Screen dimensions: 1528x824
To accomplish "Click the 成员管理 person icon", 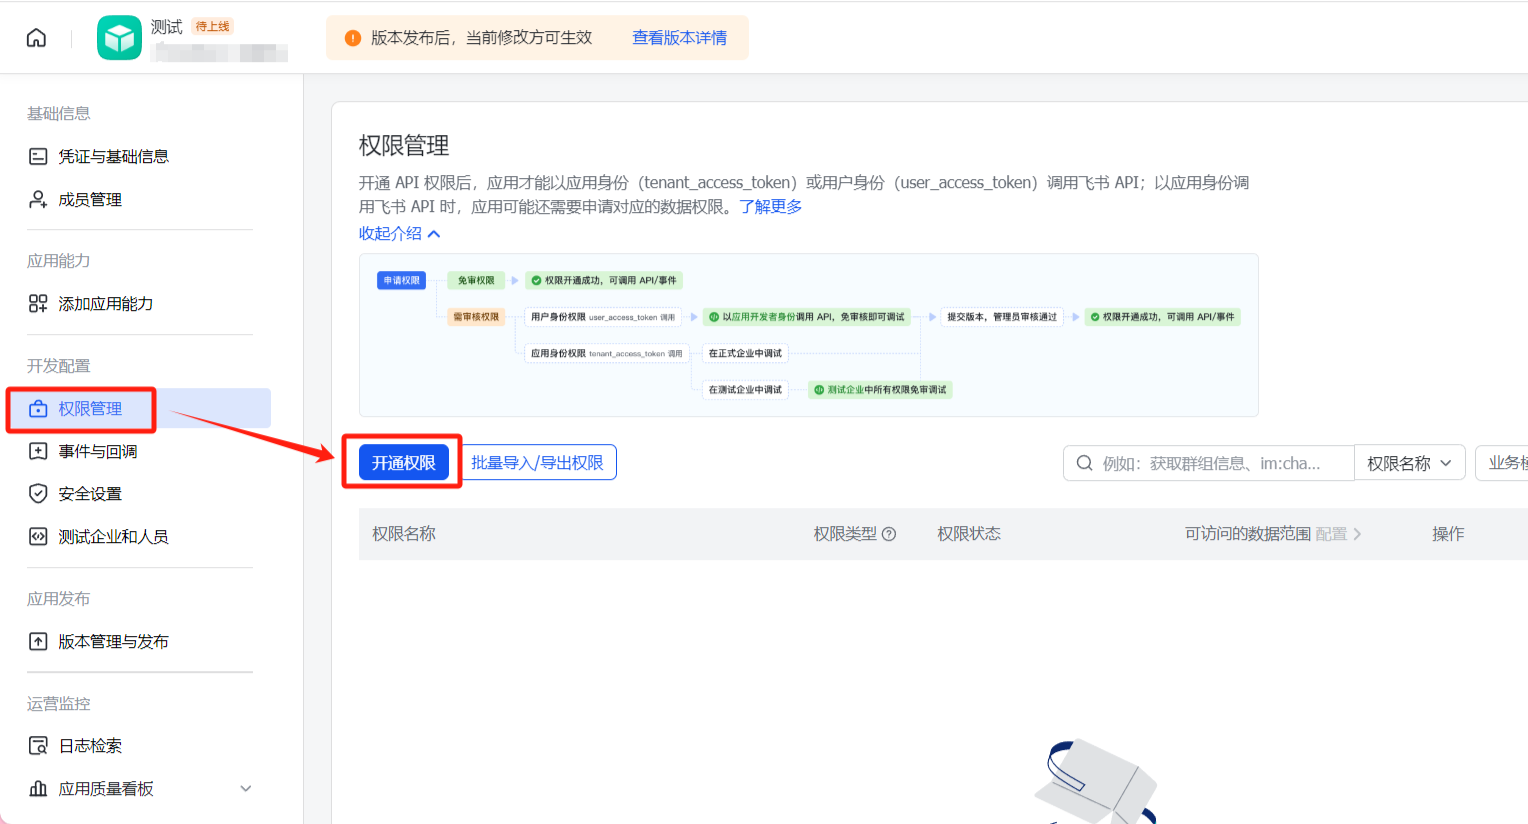I will [38, 200].
